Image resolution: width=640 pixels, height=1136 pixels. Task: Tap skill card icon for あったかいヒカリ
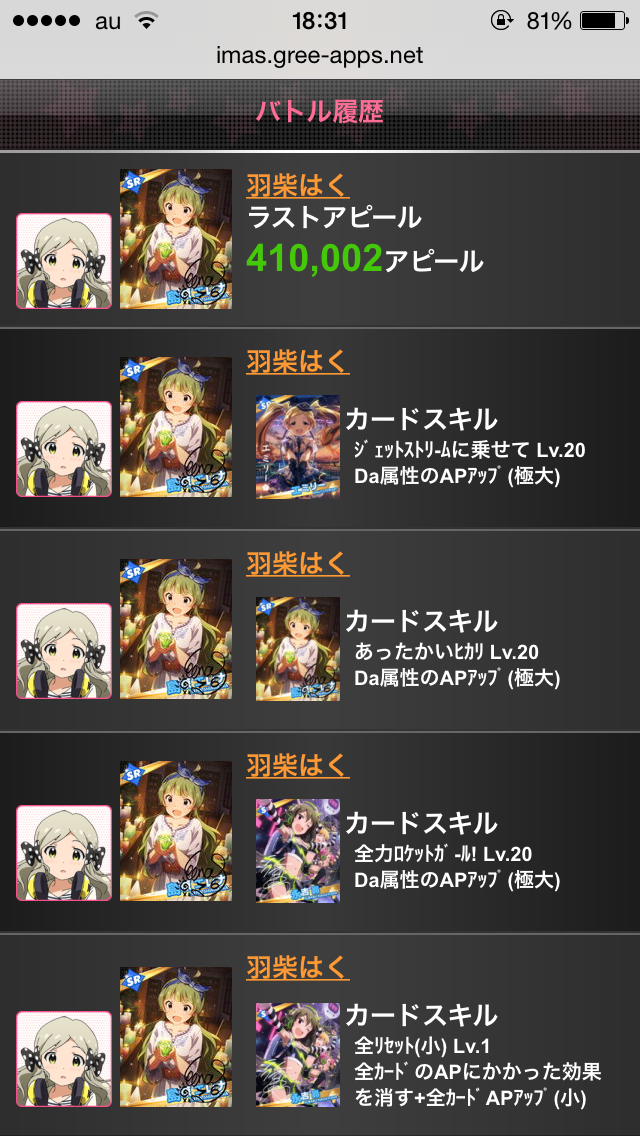pos(298,649)
